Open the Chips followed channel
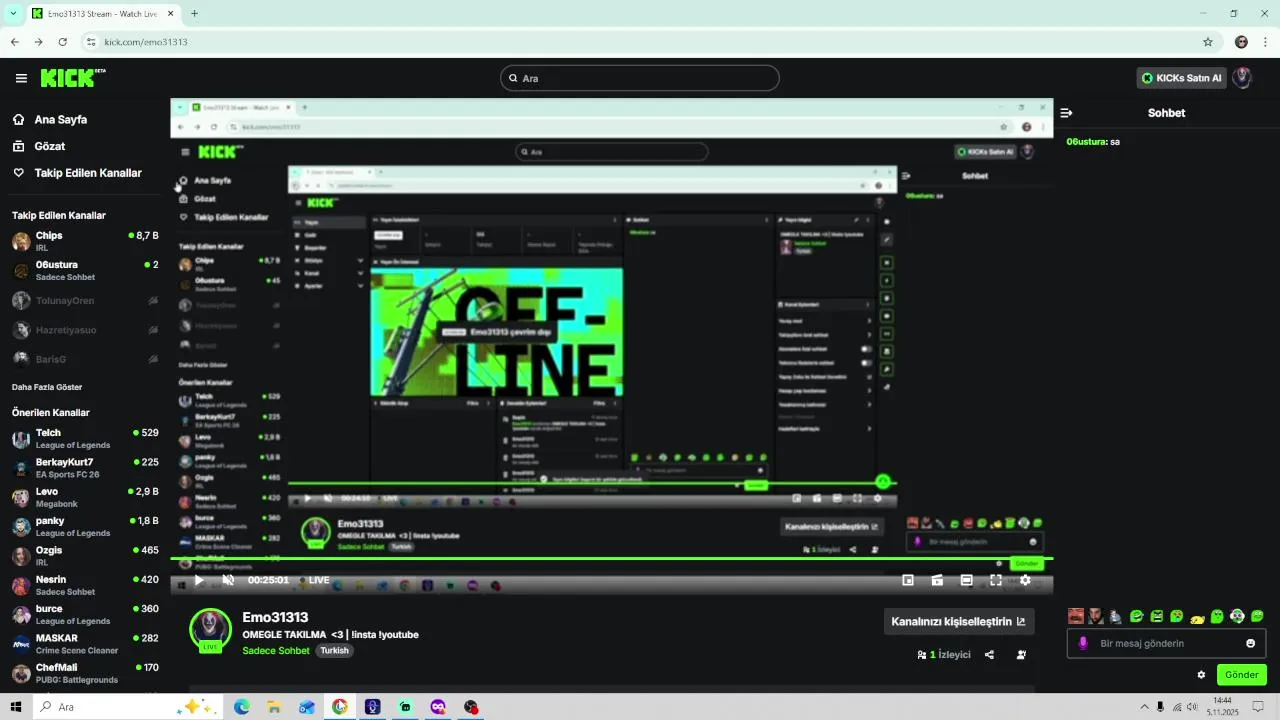Image resolution: width=1280 pixels, height=720 pixels. 85,242
